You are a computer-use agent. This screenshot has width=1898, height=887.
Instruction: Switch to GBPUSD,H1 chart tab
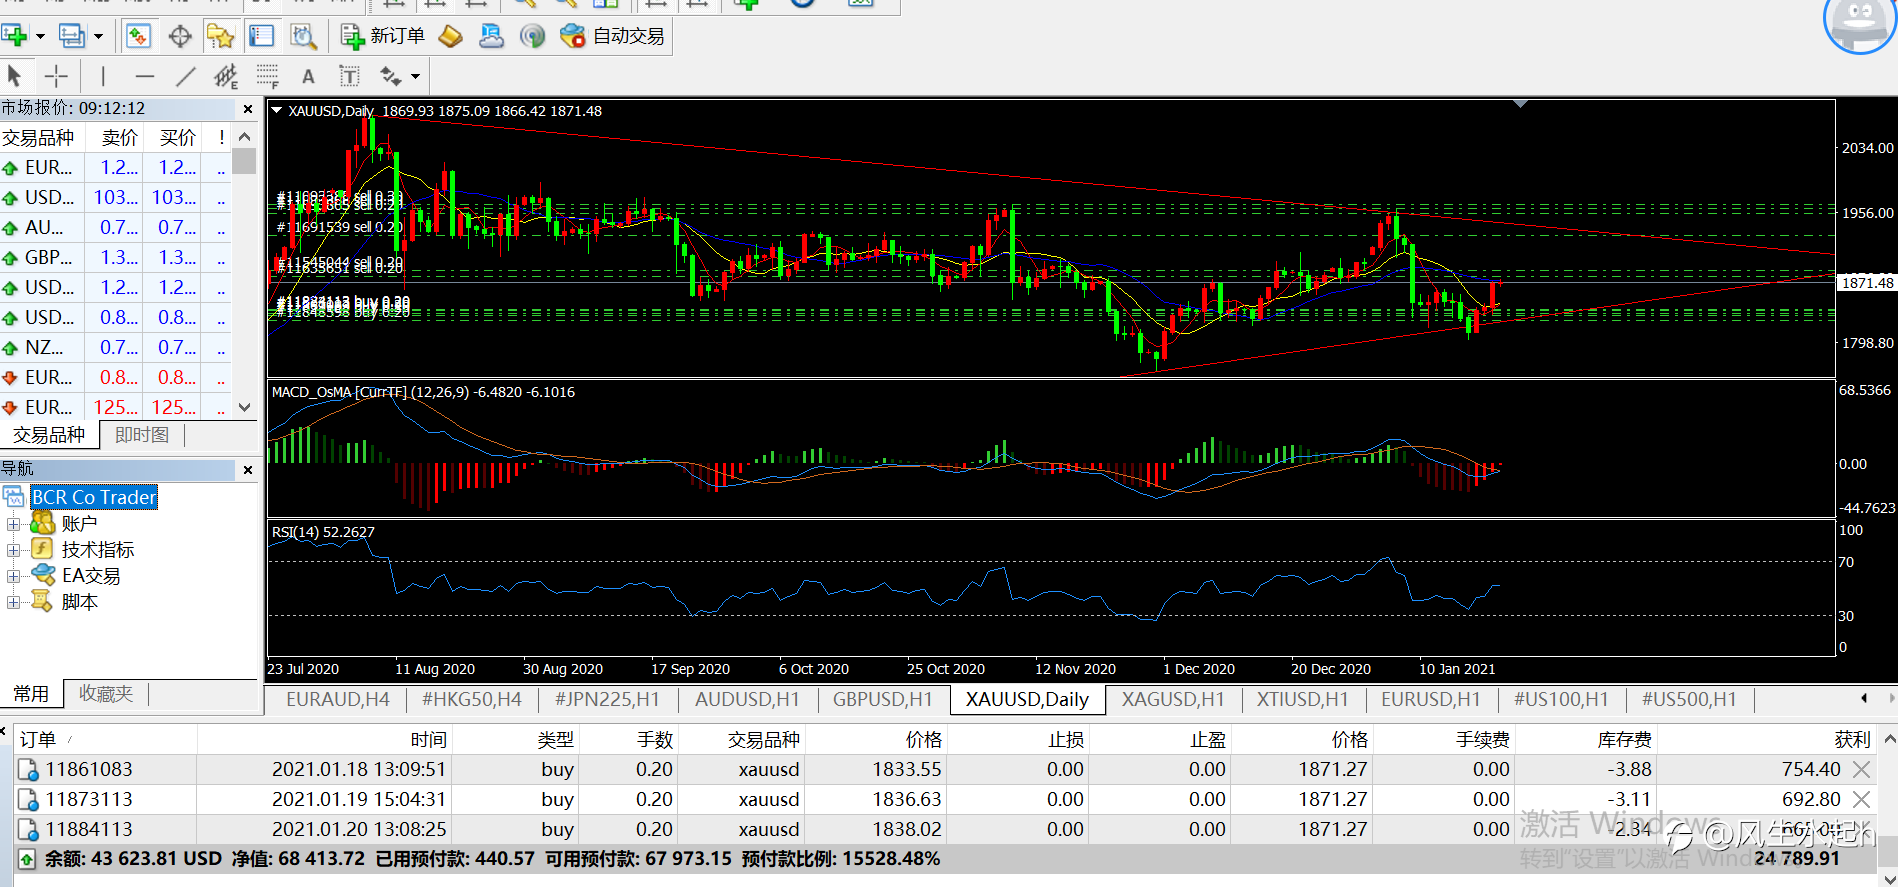(x=882, y=700)
